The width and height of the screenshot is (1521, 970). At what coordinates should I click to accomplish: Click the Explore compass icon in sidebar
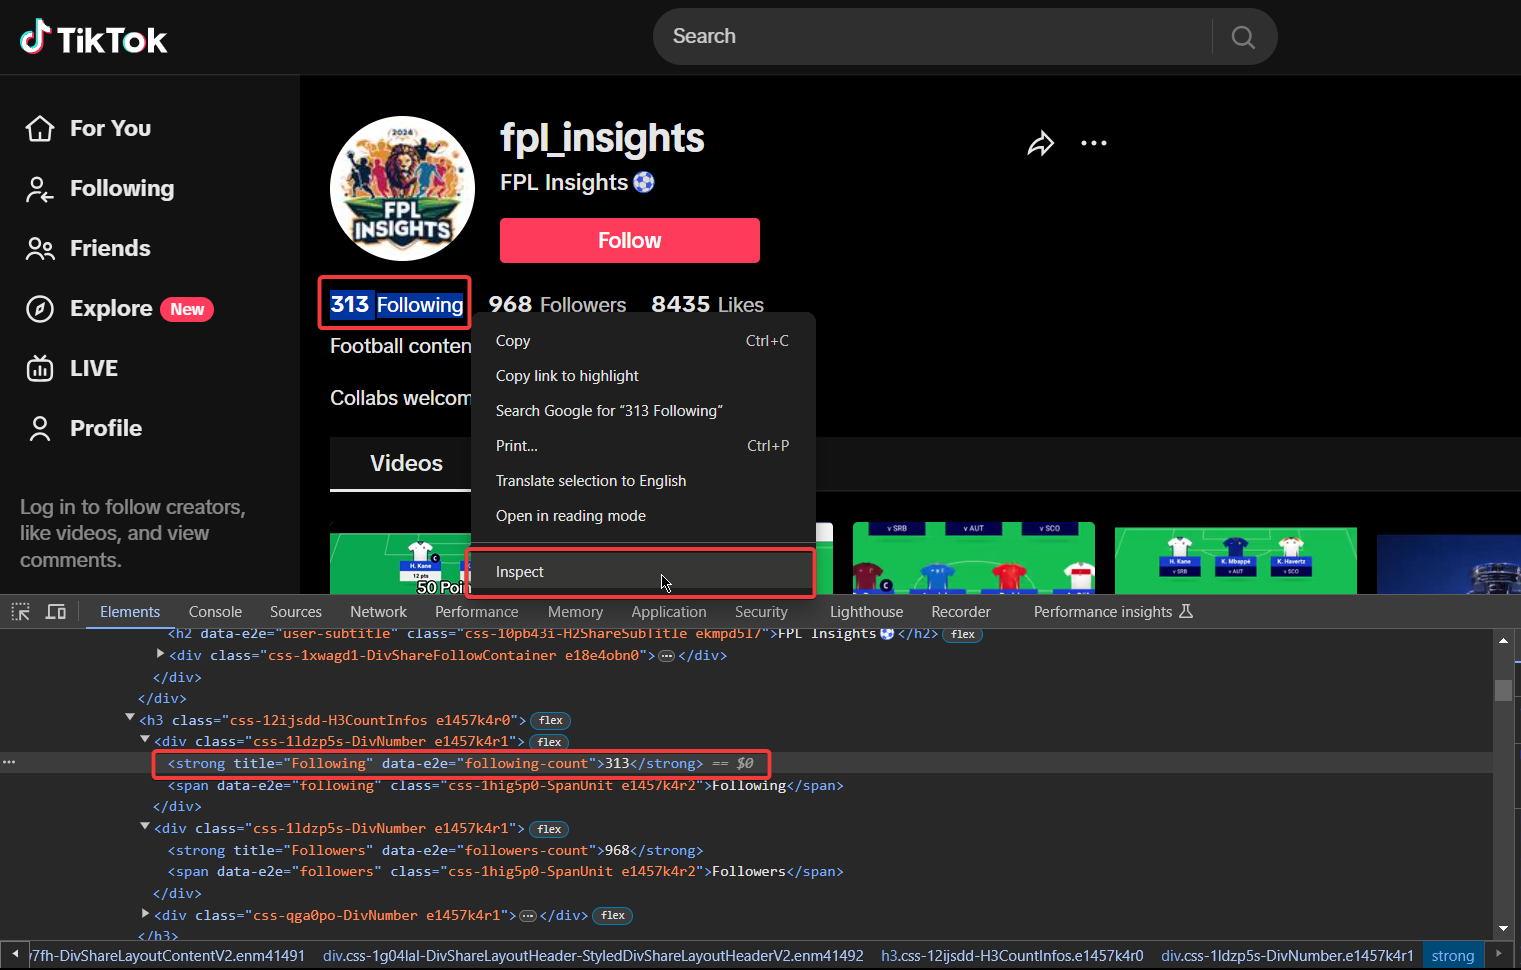tap(40, 308)
